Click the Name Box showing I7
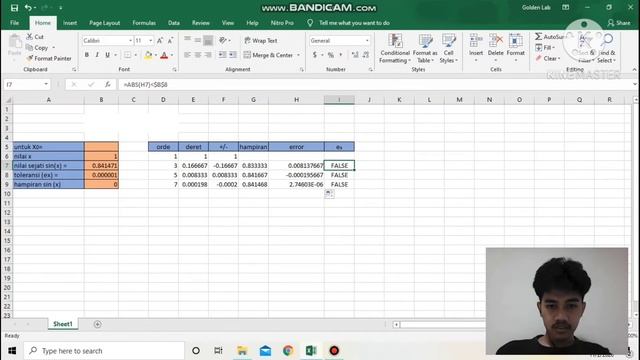Viewport: 640px width, 360px height. click(27, 84)
